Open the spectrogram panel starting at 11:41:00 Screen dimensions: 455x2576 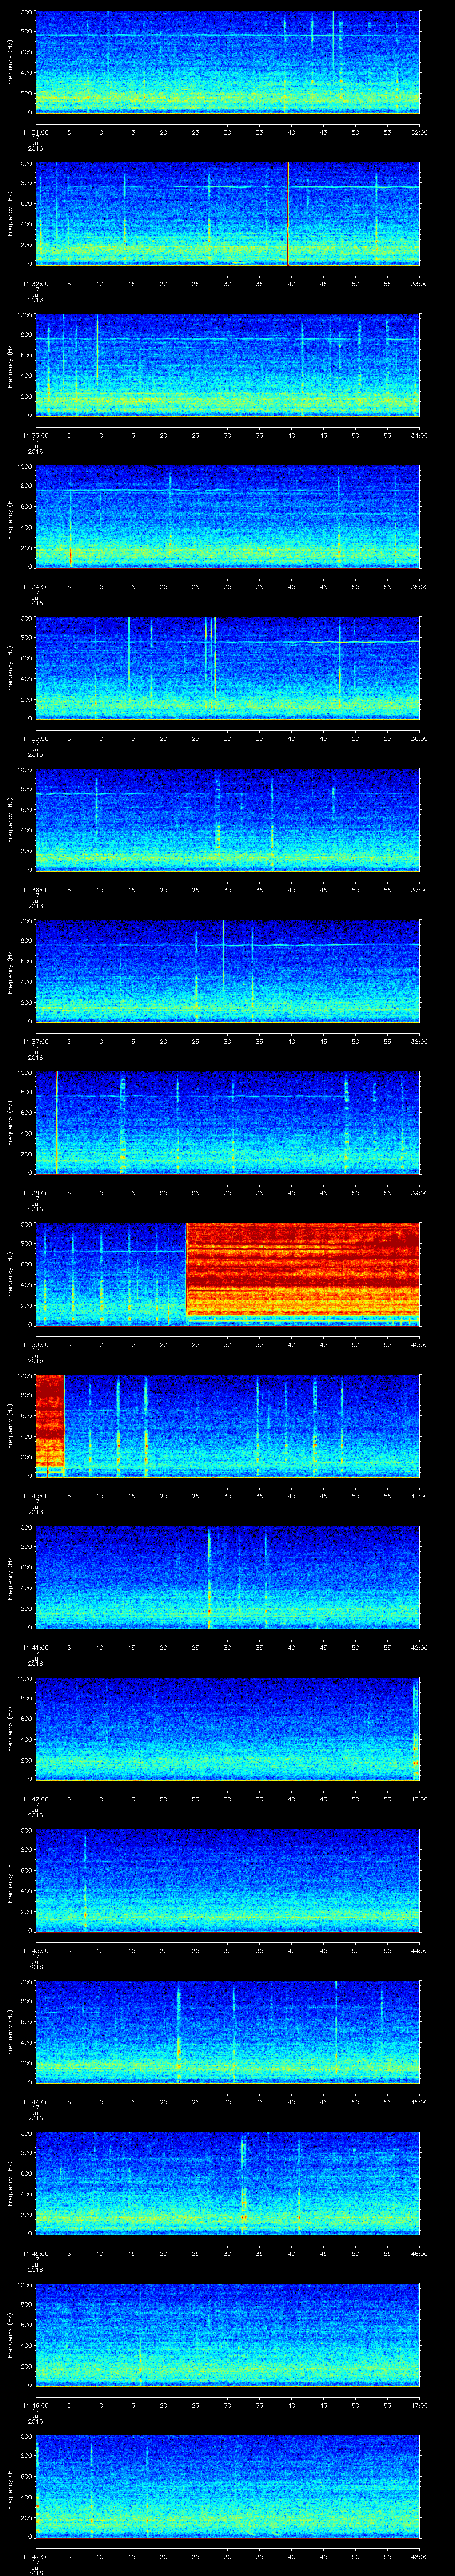(x=228, y=1577)
